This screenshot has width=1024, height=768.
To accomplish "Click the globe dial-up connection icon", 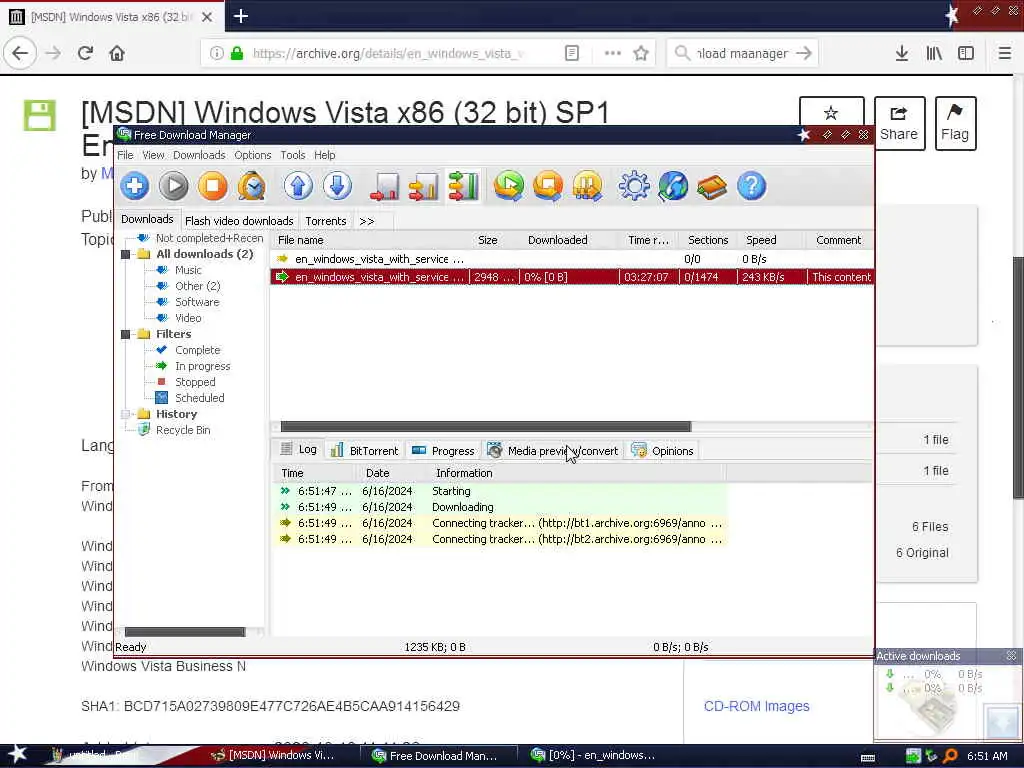I will (673, 186).
